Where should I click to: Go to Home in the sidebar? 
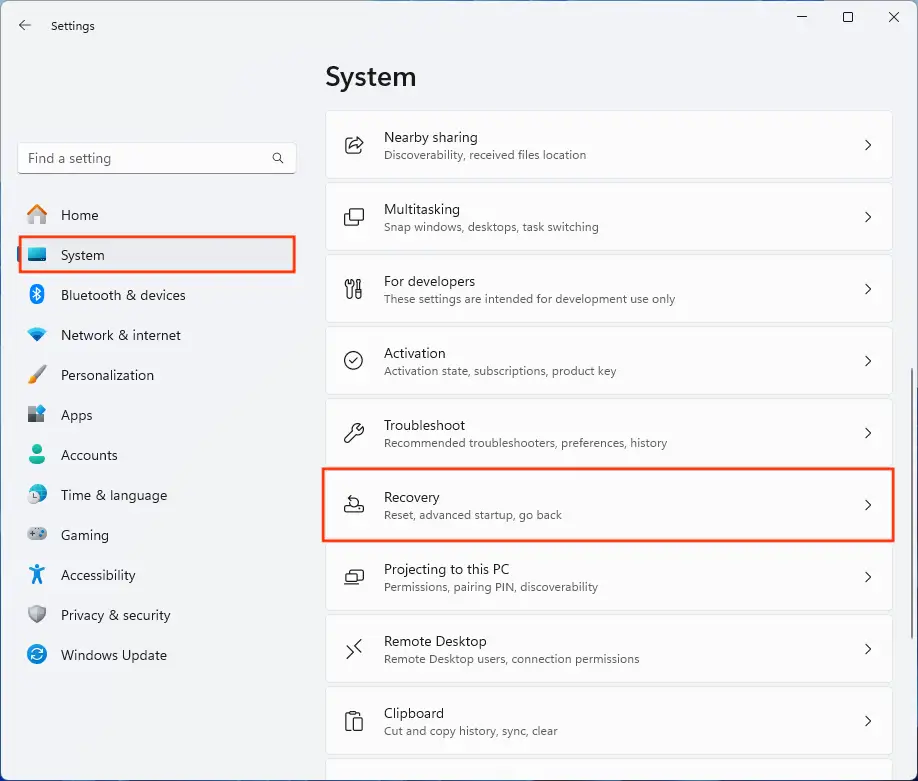pos(80,215)
